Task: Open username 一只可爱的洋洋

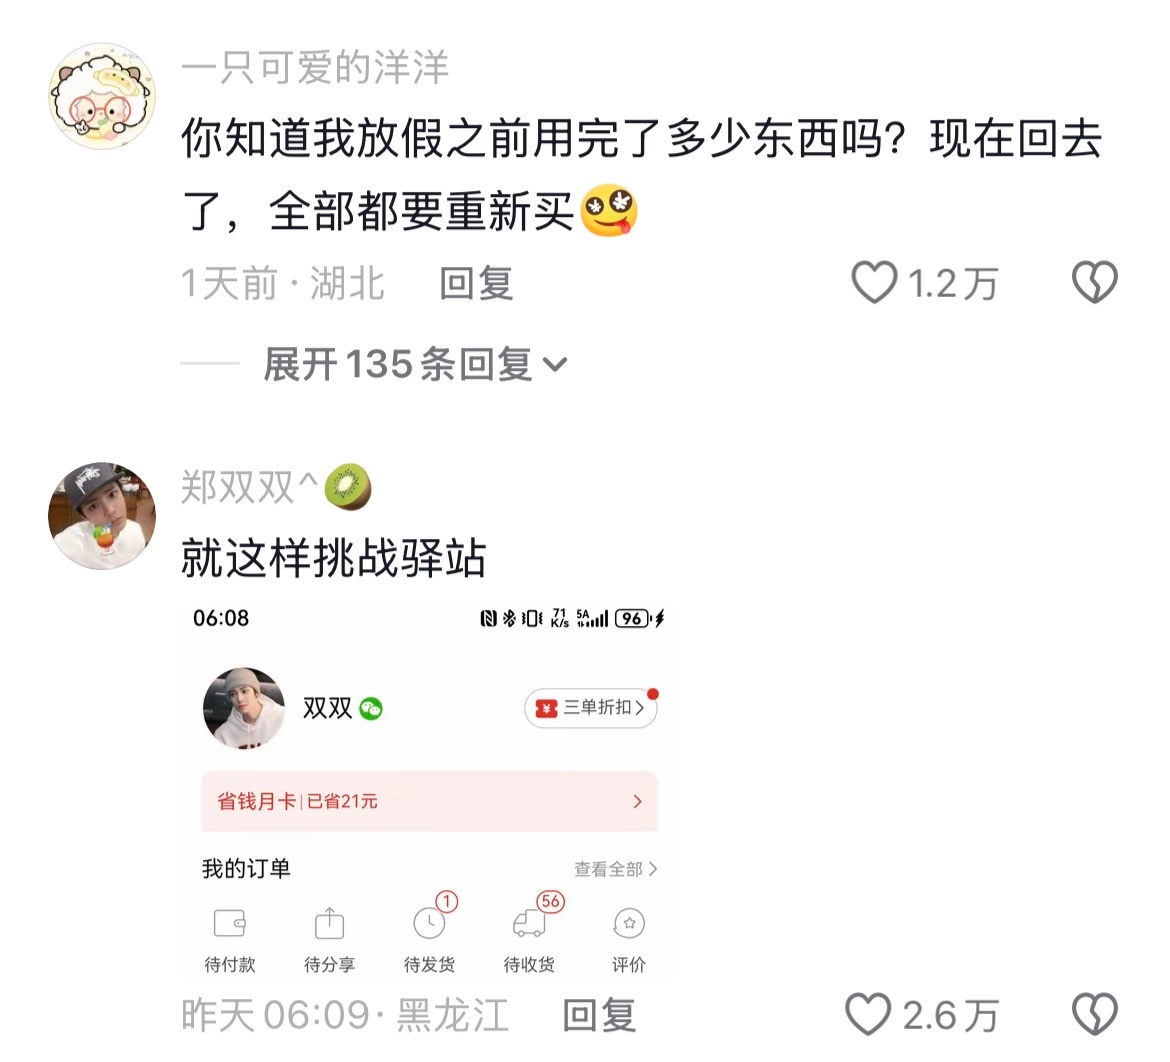Action: [x=315, y=69]
